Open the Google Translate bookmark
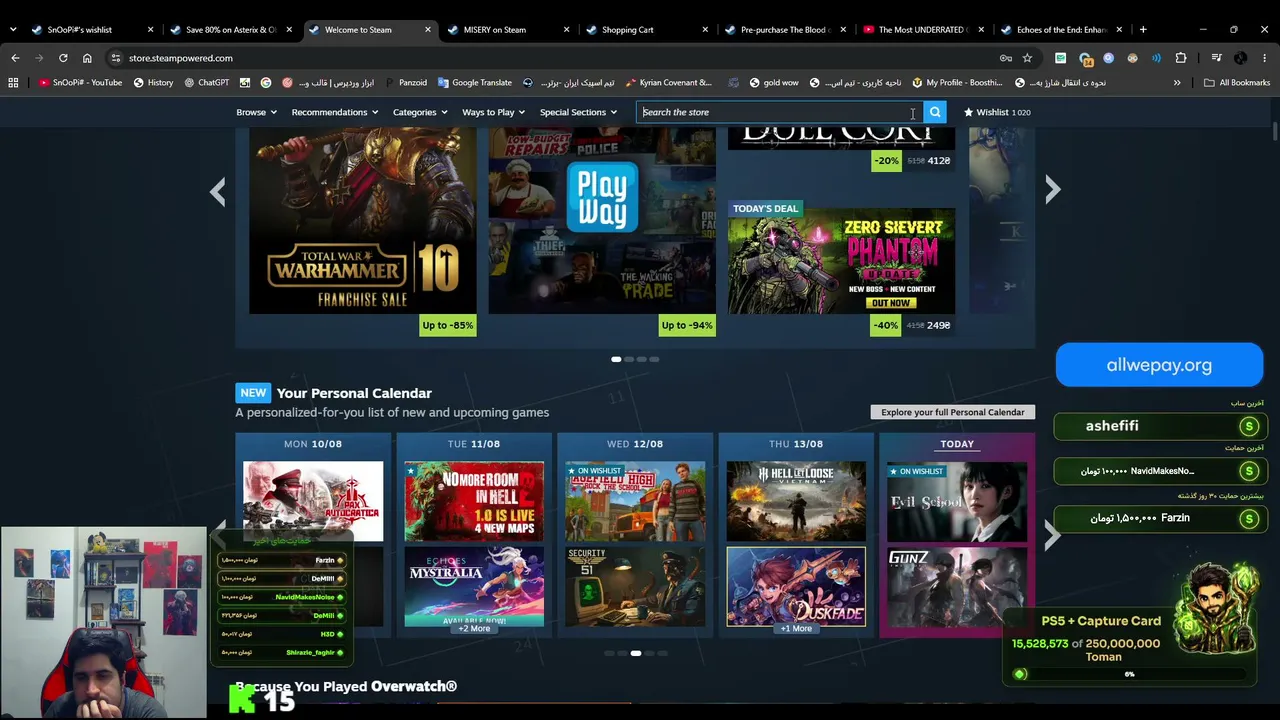 coord(474,83)
